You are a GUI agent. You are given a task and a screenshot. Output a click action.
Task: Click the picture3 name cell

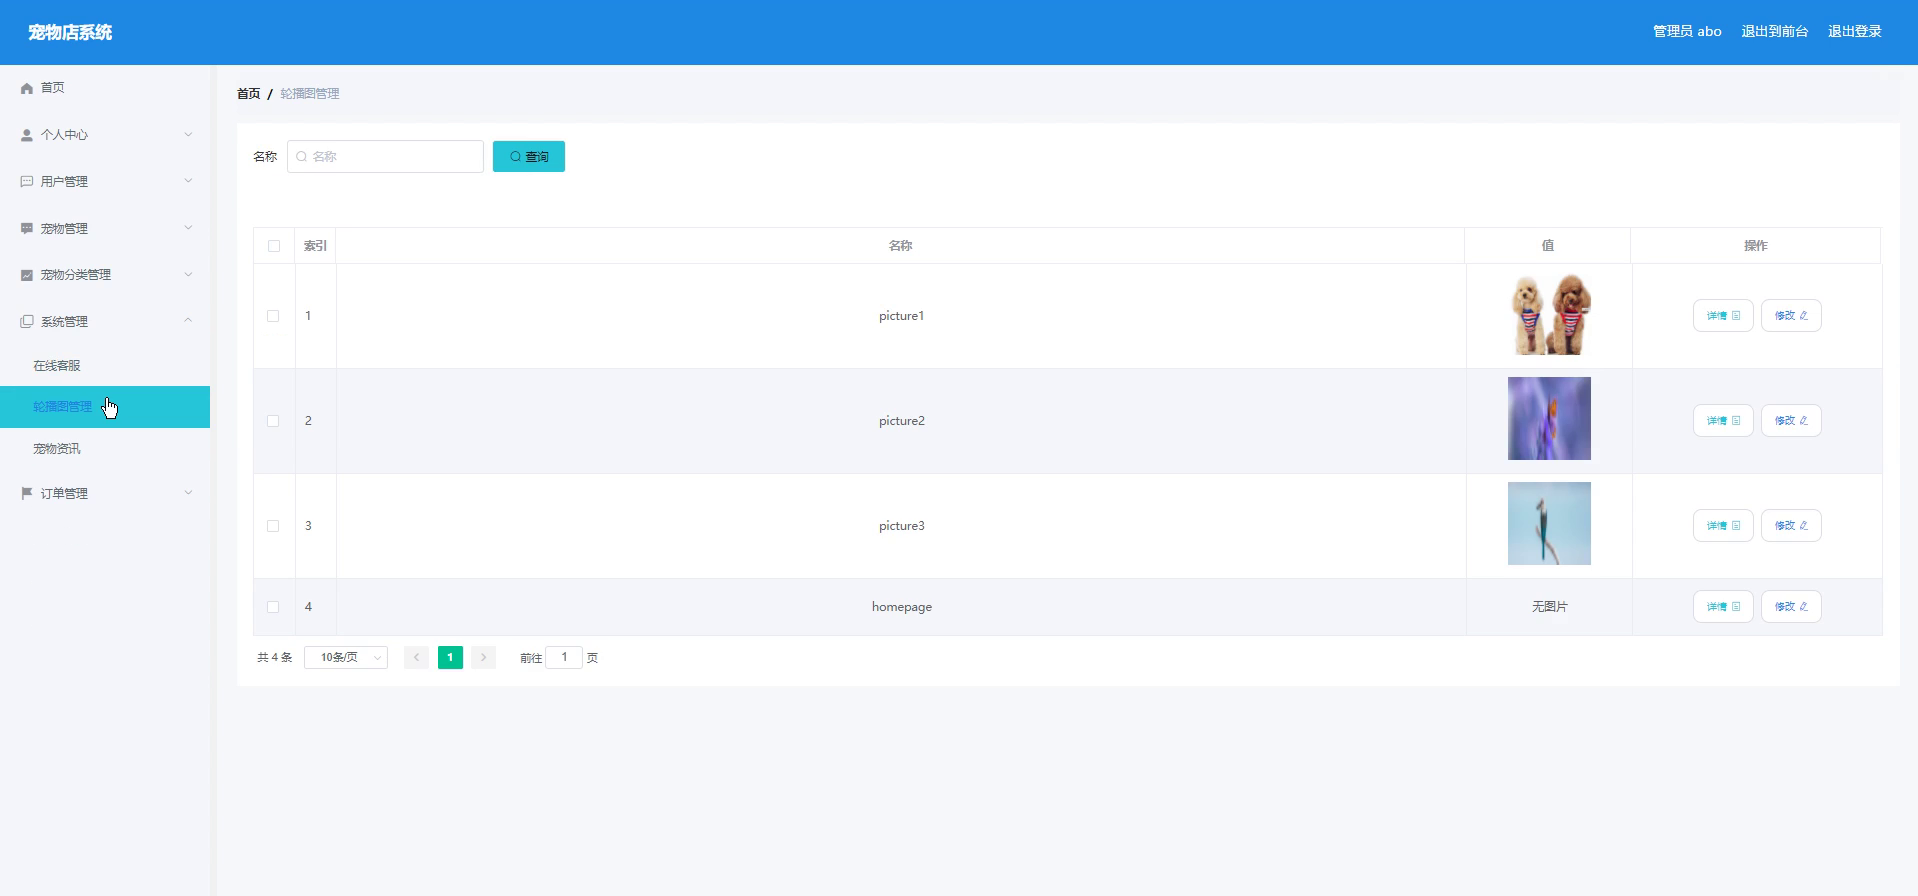902,526
